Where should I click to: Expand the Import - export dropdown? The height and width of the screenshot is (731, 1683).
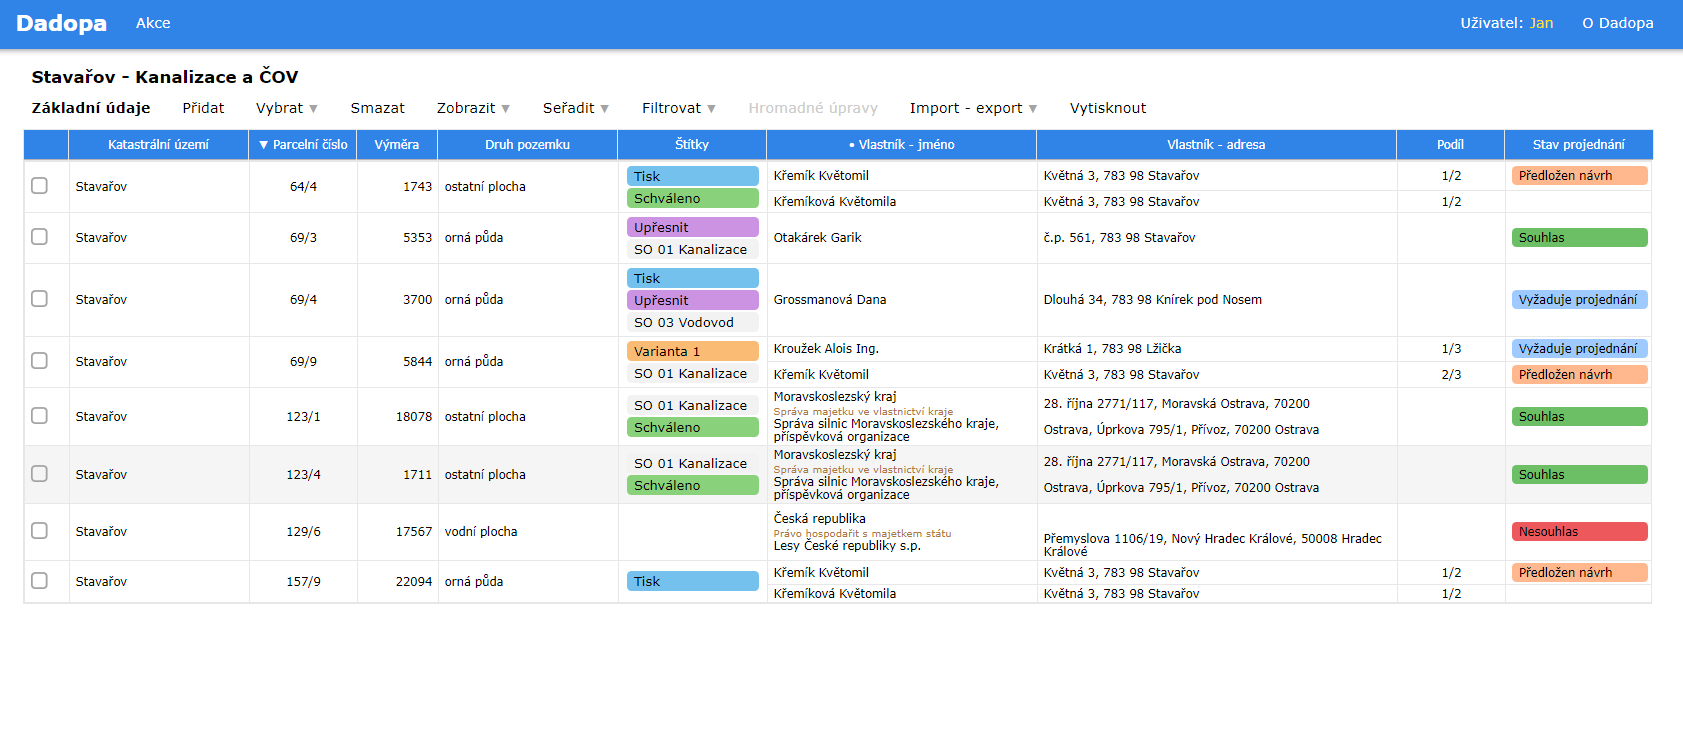pos(973,108)
